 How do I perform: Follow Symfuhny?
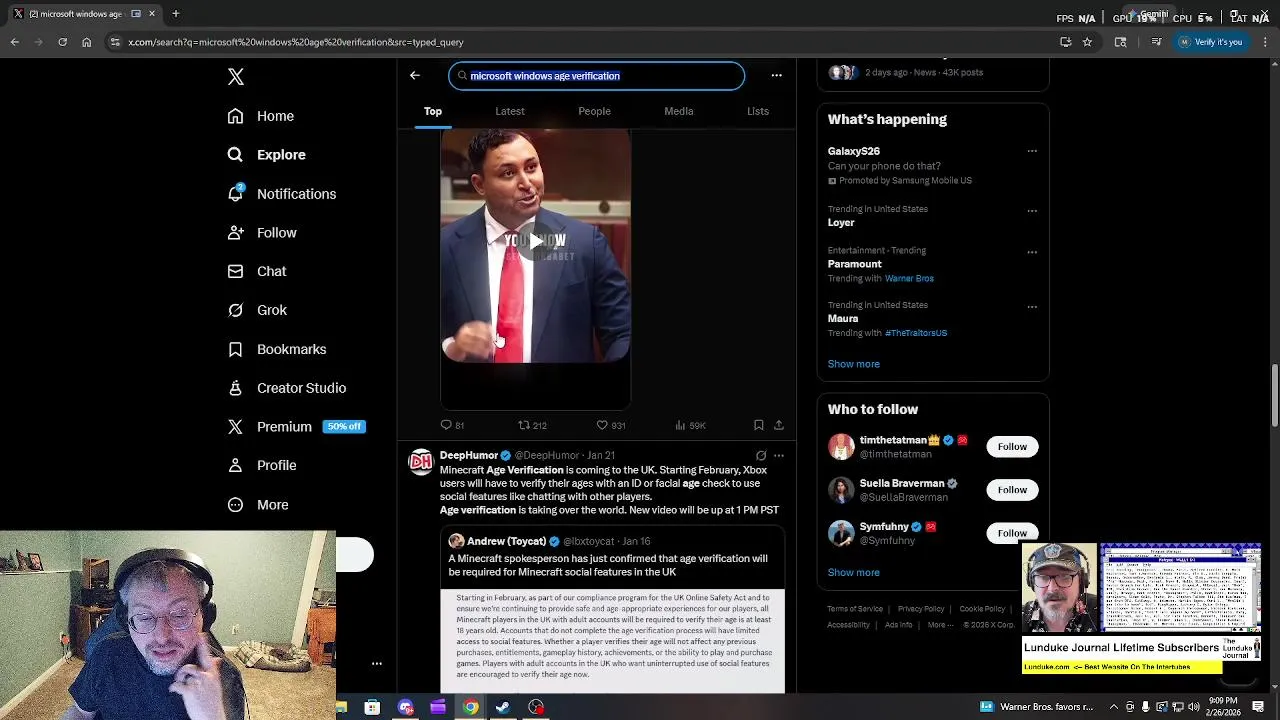(1012, 533)
